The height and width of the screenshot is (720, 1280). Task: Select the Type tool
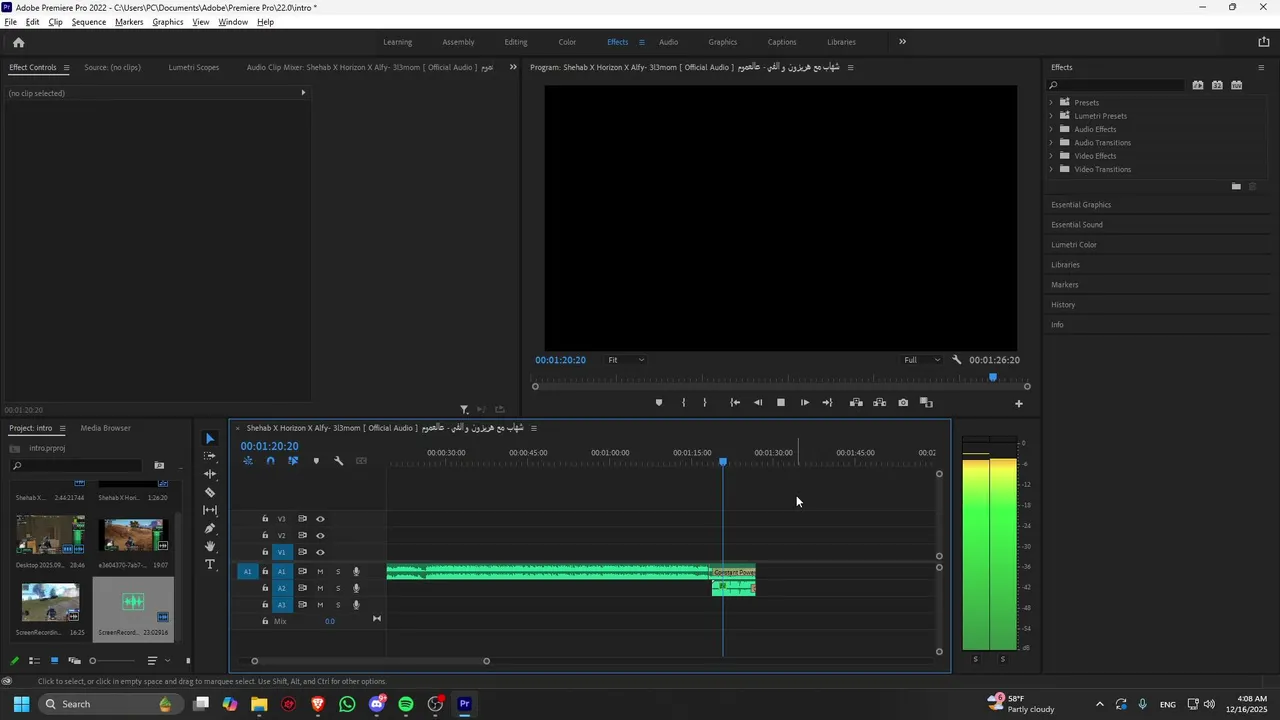[210, 564]
